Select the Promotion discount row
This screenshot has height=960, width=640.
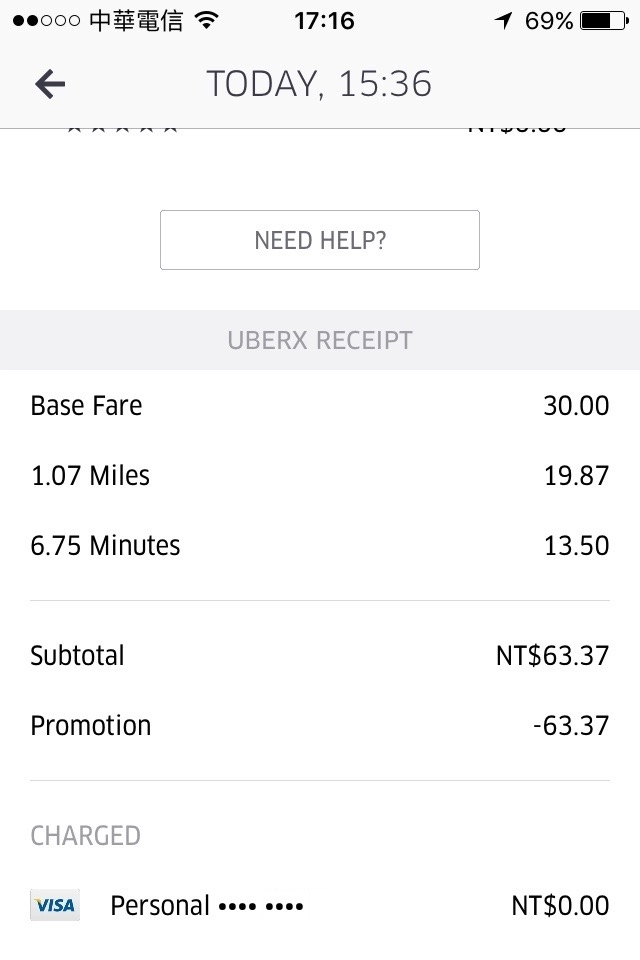coord(90,725)
